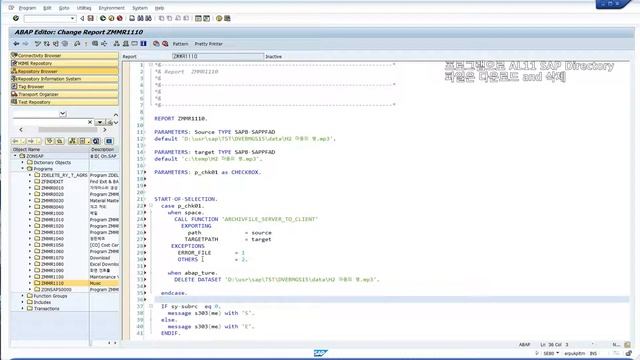Screen dimensions: 640x360
Task: Open the Utilities menu
Action: 84,8
